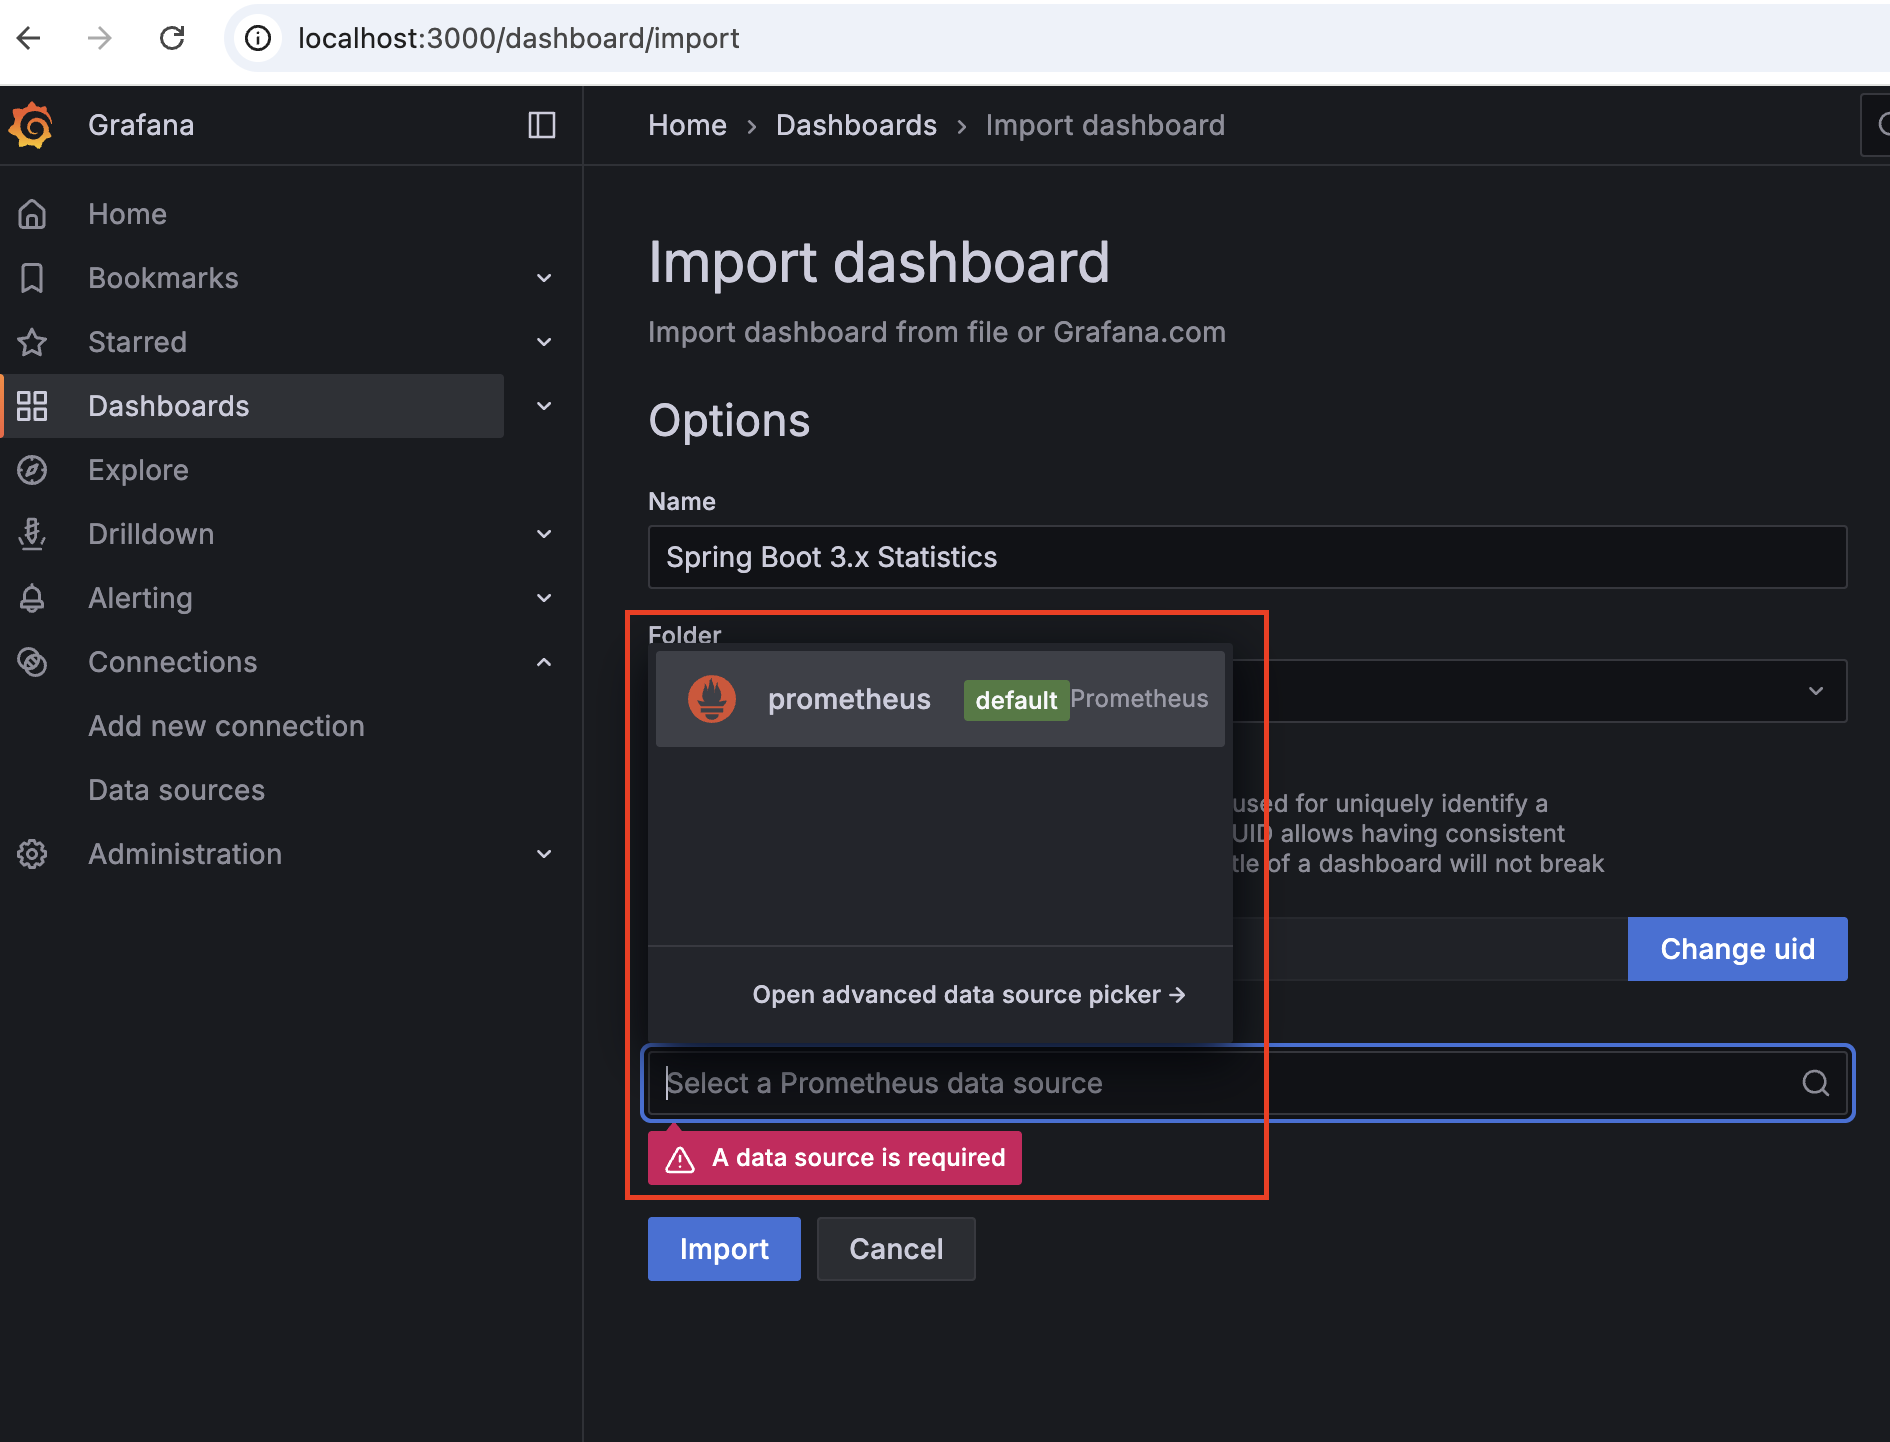Image resolution: width=1890 pixels, height=1442 pixels.
Task: Click the warning triangle in the error message
Action: [x=680, y=1159]
